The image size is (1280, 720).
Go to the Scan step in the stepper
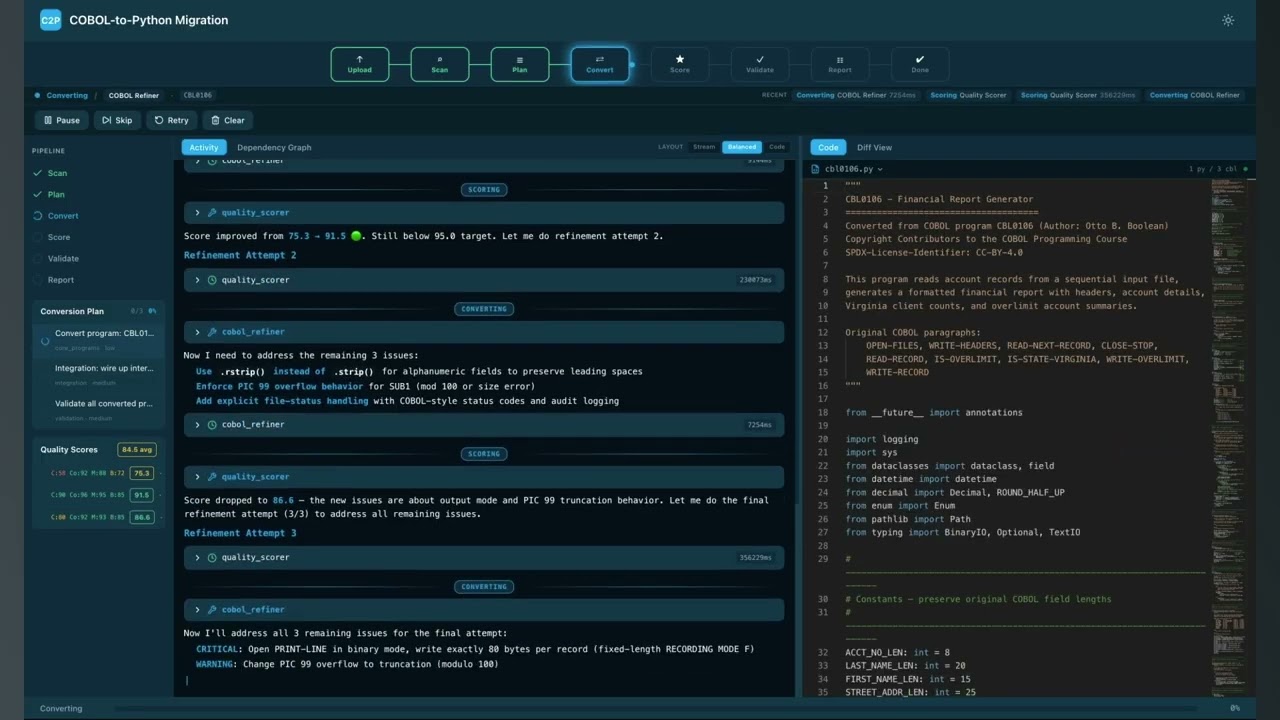click(440, 64)
